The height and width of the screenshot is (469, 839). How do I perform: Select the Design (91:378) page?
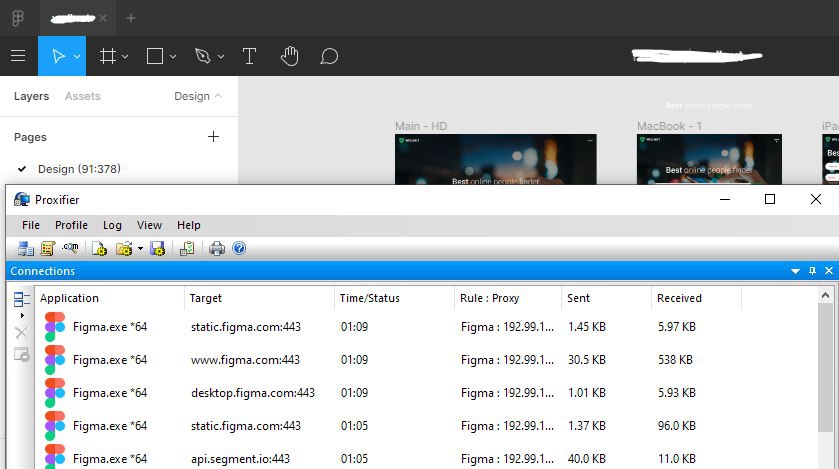click(x=79, y=169)
